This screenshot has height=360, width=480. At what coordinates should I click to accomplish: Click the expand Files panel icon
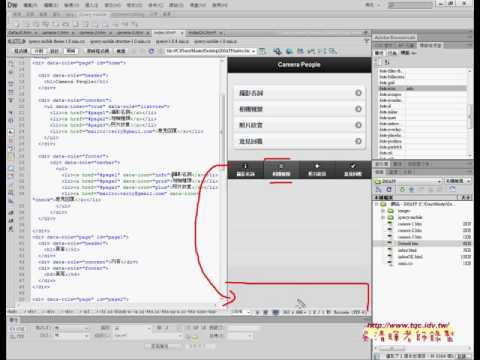[452, 189]
